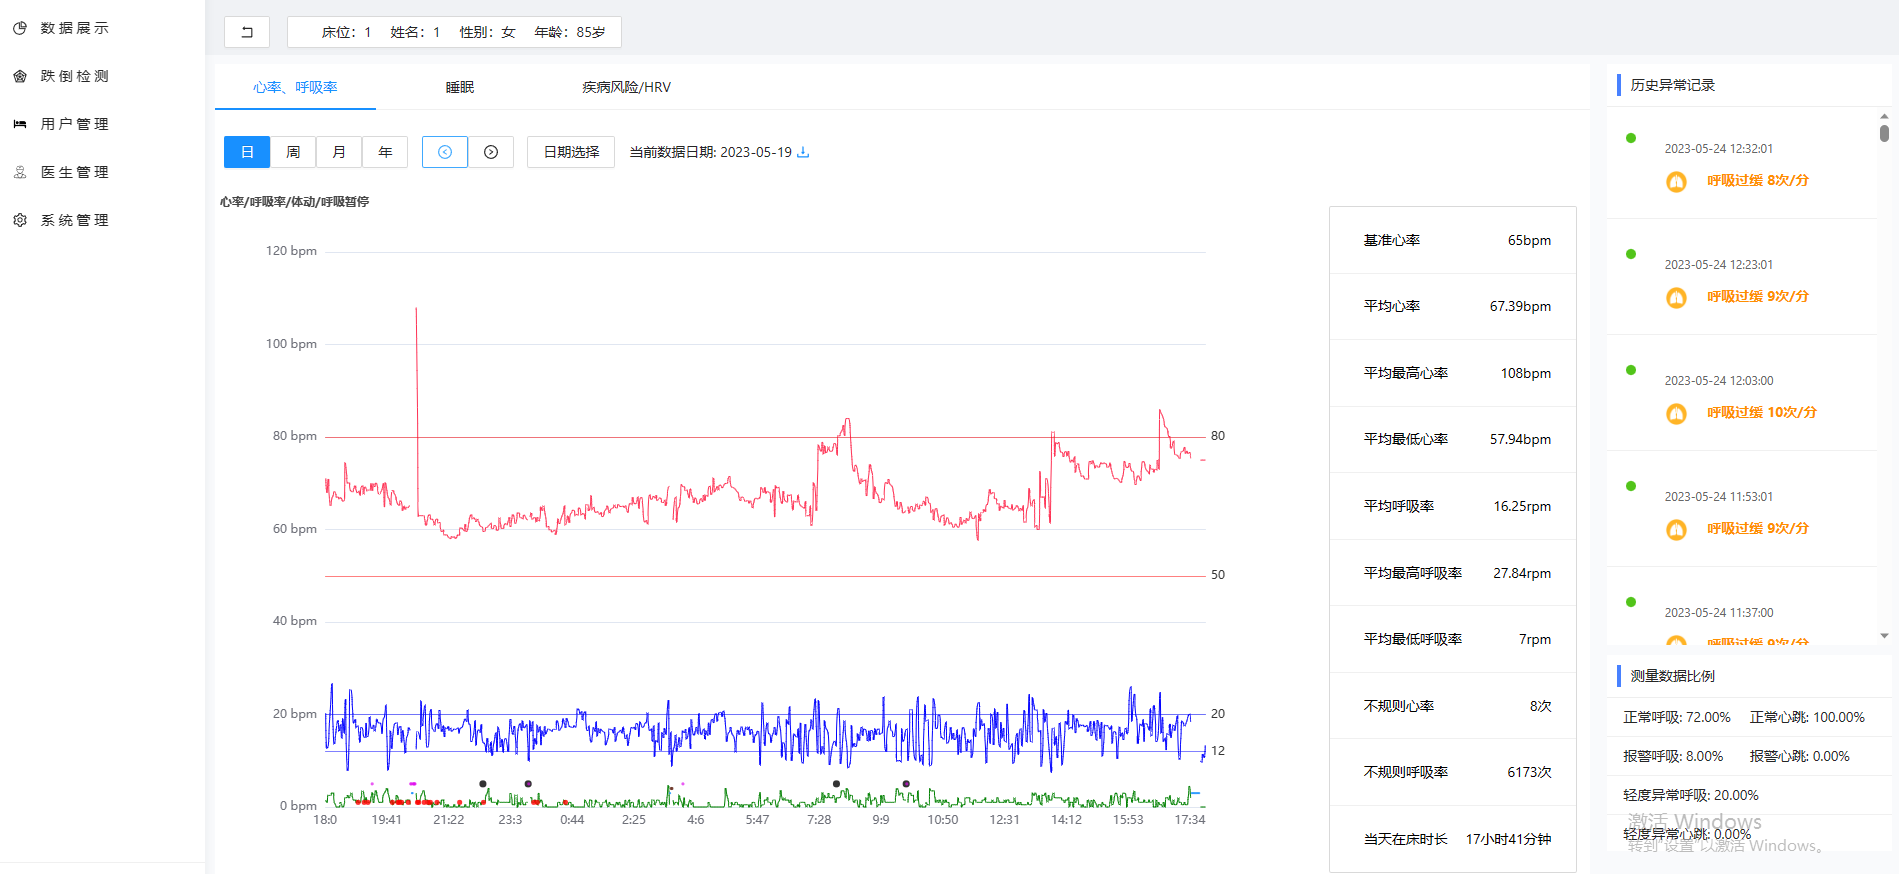Click green status dot of 12:32:01 record

(1631, 138)
